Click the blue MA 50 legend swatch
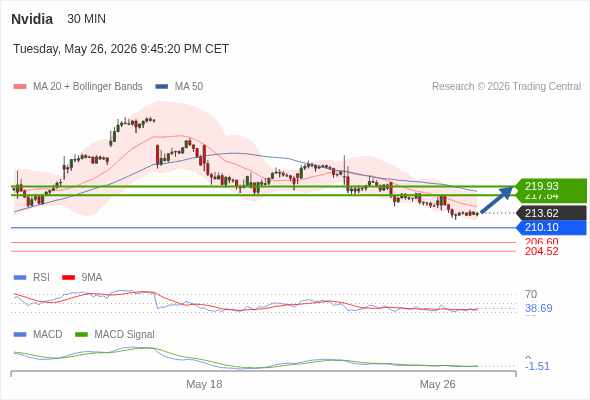 coord(161,87)
